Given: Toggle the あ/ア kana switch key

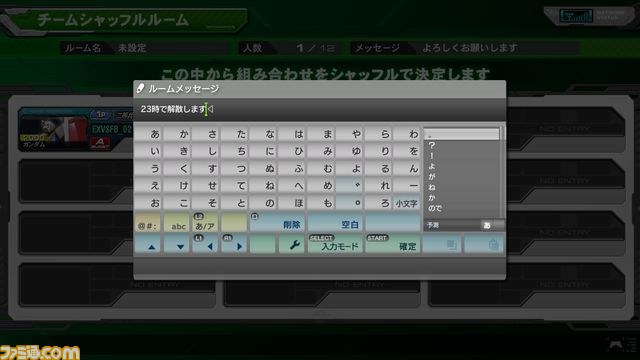Looking at the screenshot, I should [x=205, y=222].
